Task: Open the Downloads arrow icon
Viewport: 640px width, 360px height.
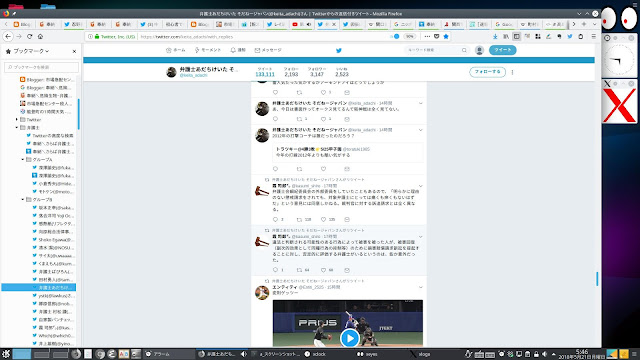Action: [495, 36]
